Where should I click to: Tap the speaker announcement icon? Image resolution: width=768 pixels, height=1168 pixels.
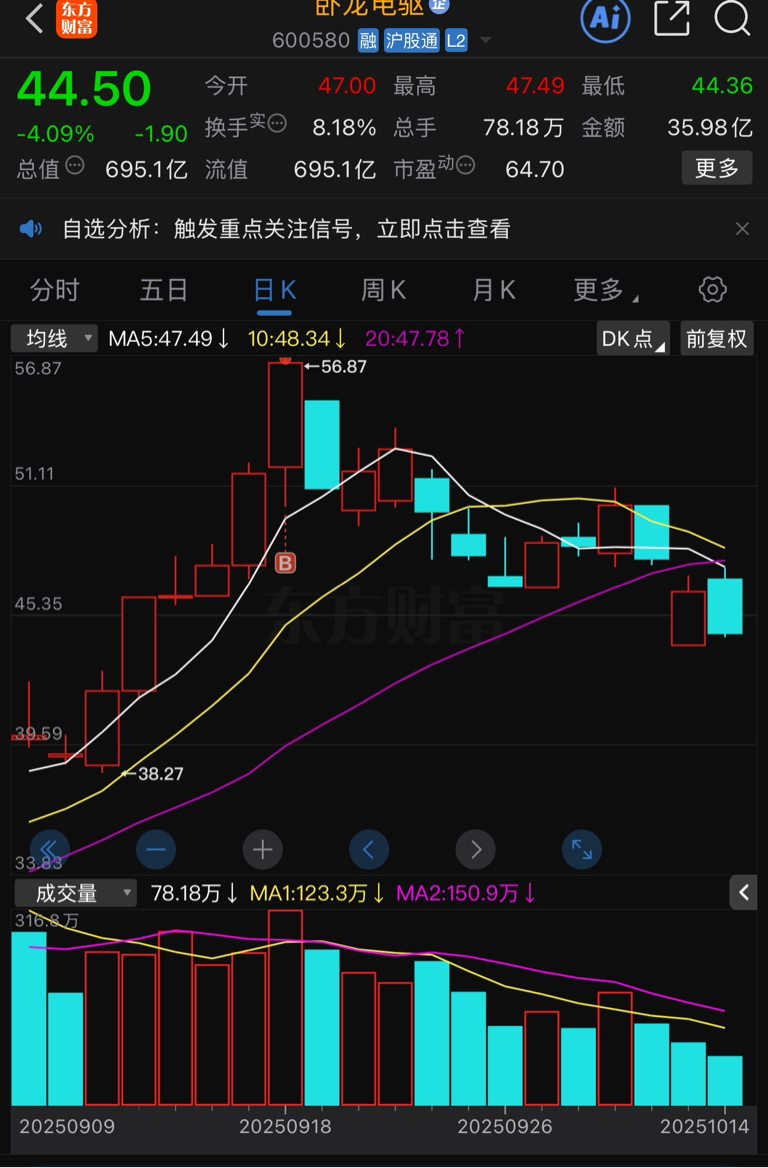click(x=31, y=229)
